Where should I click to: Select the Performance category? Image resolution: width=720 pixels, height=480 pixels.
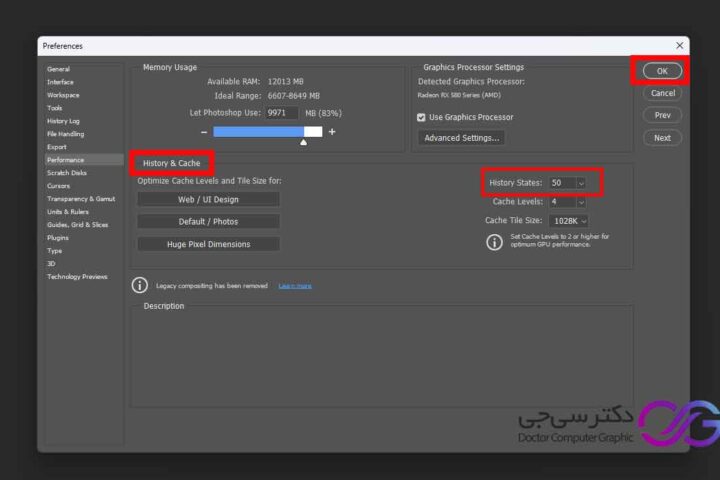point(84,160)
